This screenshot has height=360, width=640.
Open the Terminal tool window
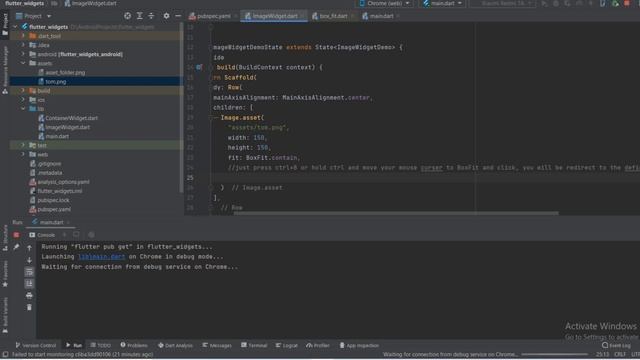coord(254,345)
